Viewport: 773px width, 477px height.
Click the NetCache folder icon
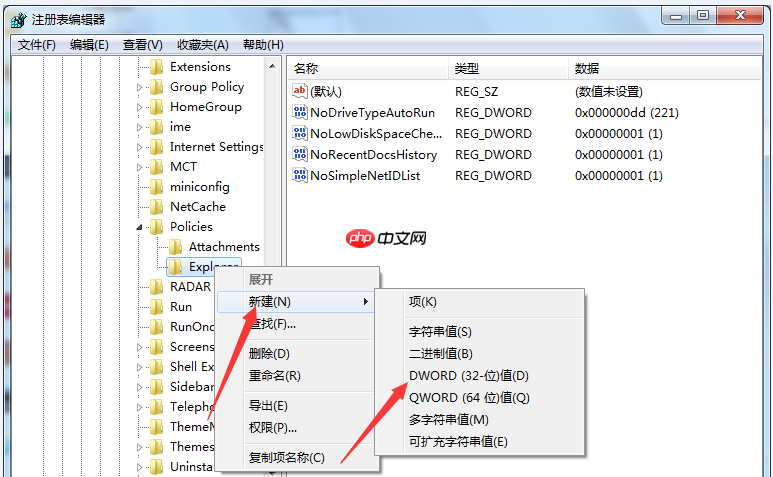(156, 207)
